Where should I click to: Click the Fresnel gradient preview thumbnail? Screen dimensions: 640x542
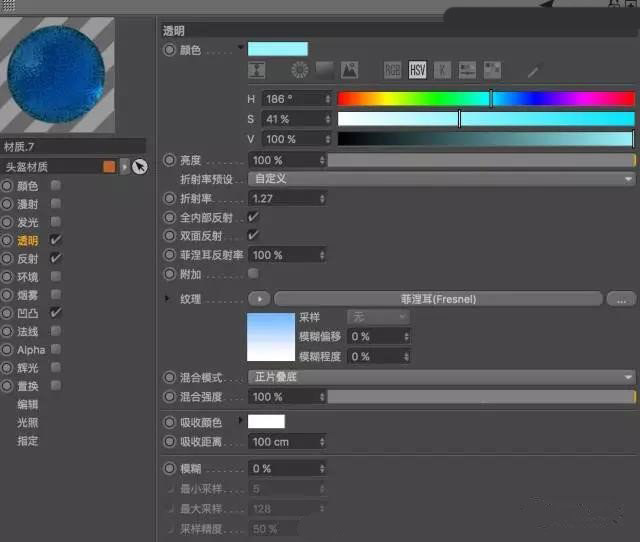(x=271, y=337)
